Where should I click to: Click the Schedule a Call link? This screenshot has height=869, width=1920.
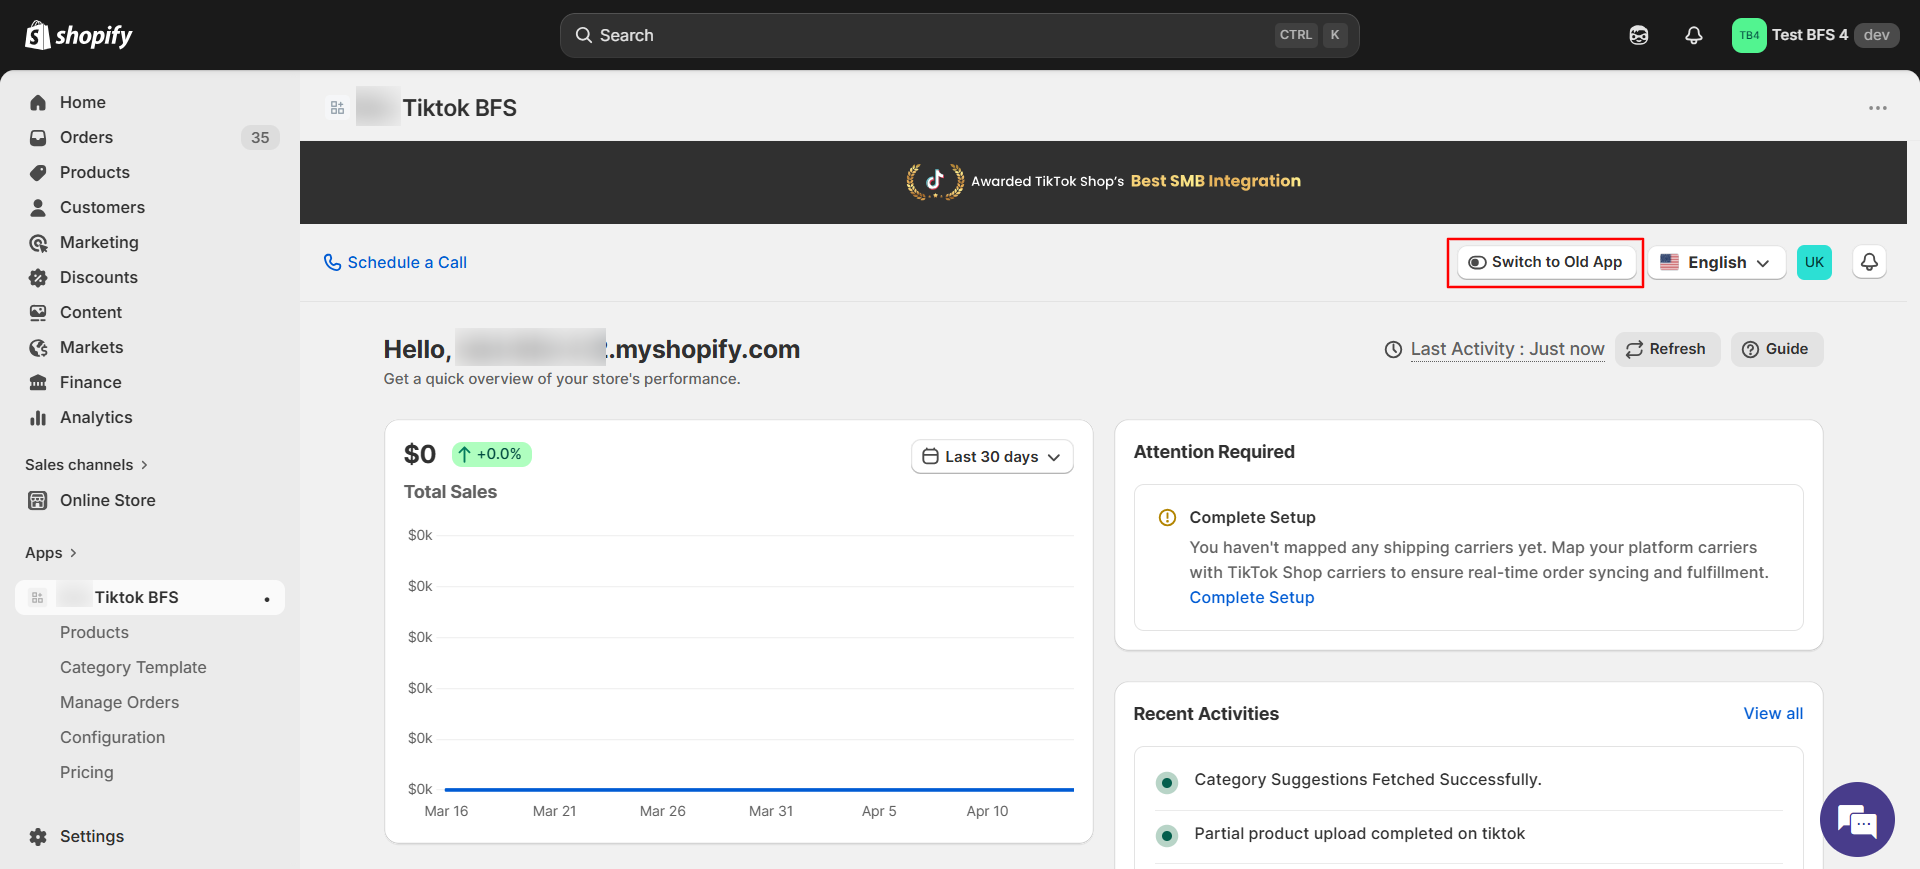pos(396,262)
